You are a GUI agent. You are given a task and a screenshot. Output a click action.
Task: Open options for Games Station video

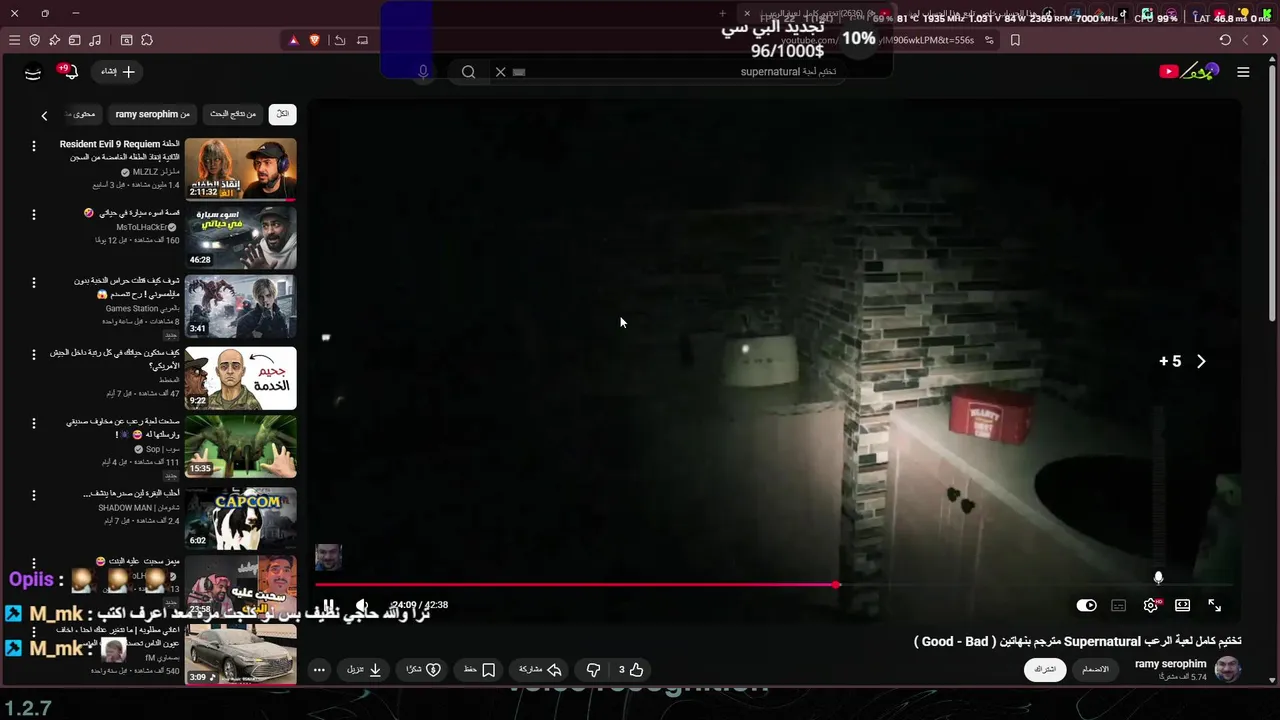coord(33,283)
